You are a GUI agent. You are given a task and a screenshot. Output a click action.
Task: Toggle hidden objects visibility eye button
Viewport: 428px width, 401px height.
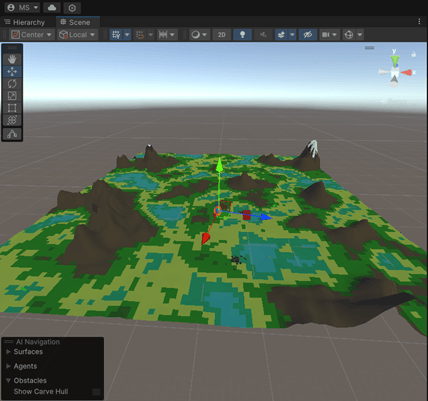click(307, 35)
